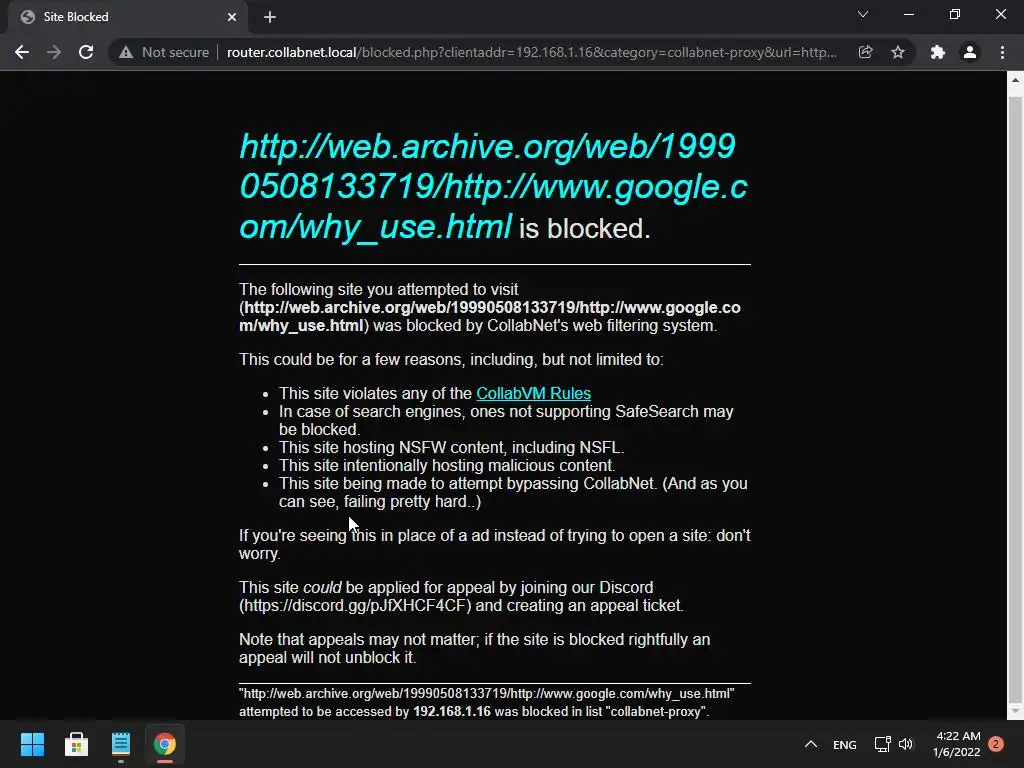Select the Site Blocked tab

pos(128,17)
